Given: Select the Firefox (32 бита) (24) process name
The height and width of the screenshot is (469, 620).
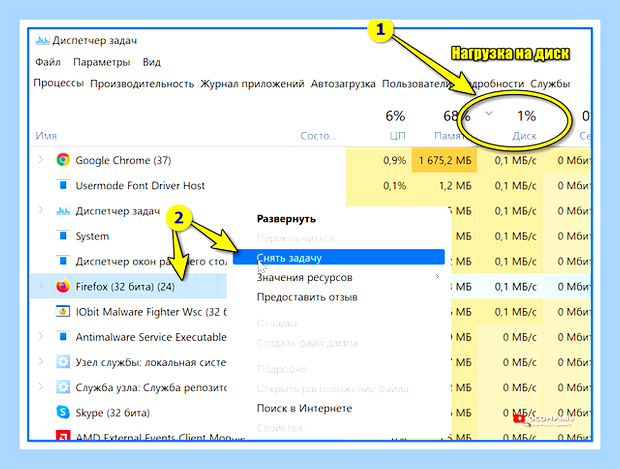Looking at the screenshot, I should pyautogui.click(x=125, y=286).
